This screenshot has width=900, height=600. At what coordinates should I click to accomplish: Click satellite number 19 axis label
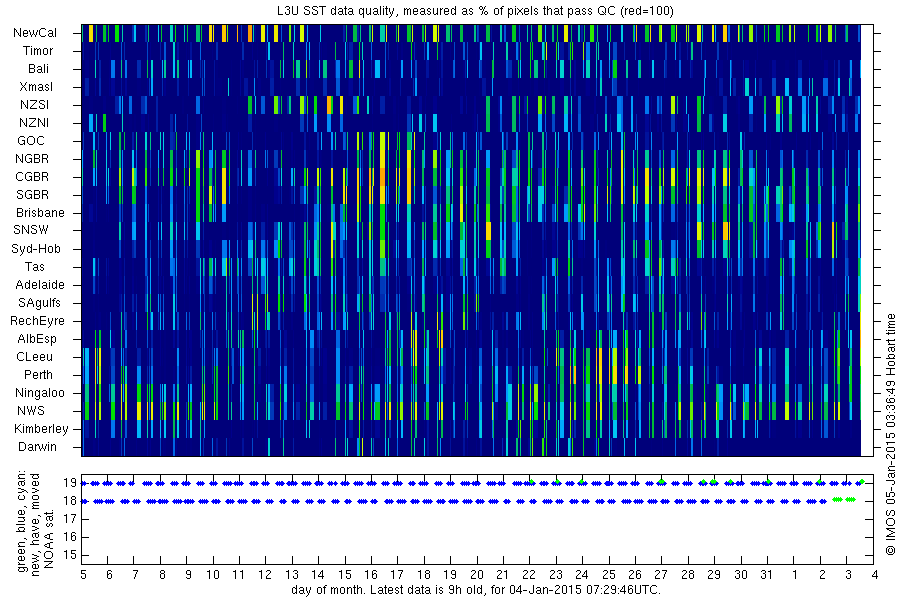[x=70, y=483]
